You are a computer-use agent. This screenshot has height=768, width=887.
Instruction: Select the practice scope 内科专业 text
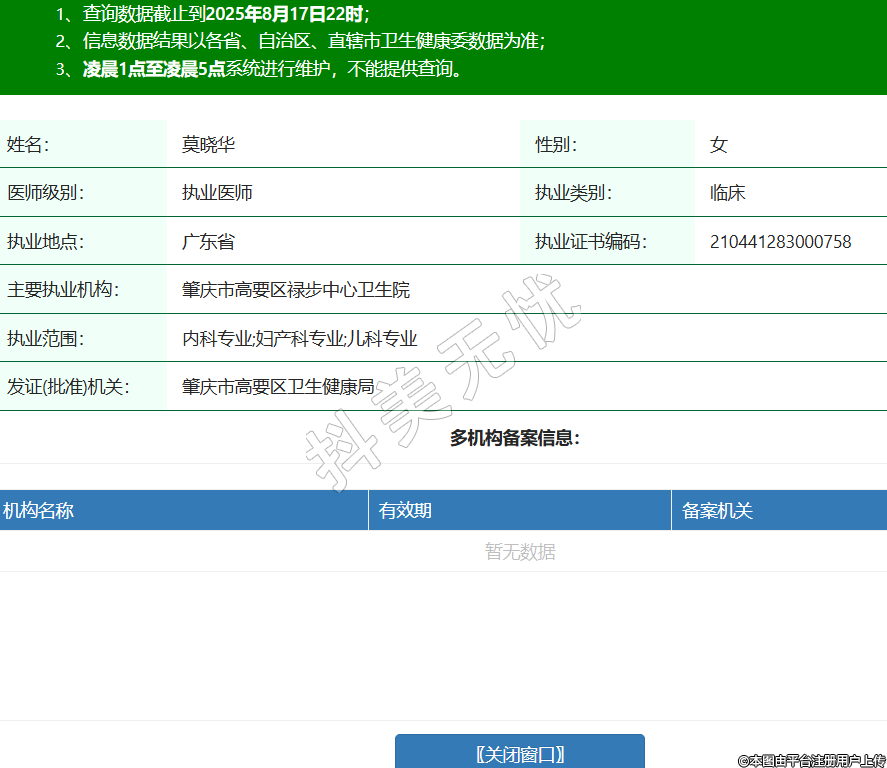coord(216,339)
